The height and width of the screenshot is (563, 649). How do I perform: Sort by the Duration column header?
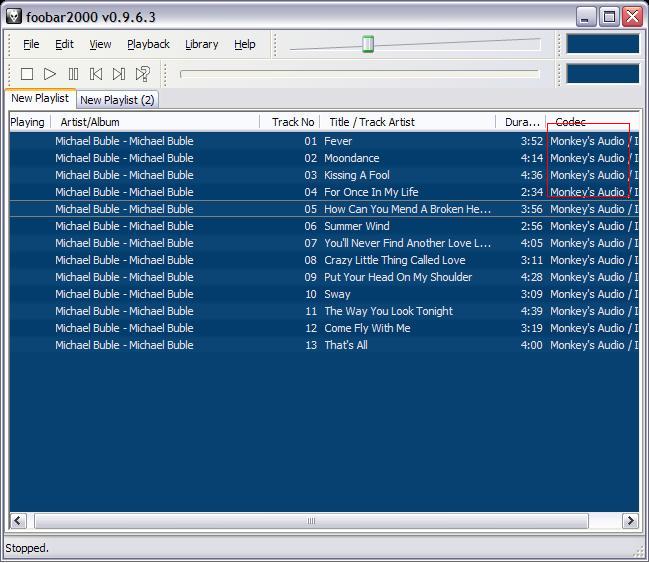[521, 122]
